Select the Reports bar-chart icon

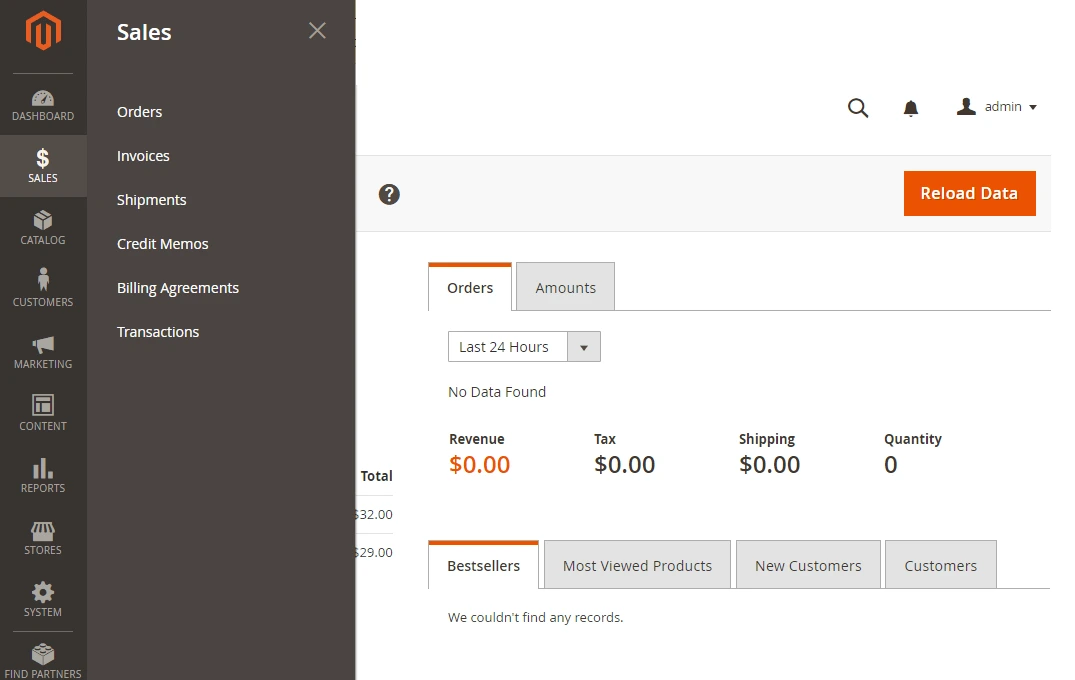pos(43,475)
